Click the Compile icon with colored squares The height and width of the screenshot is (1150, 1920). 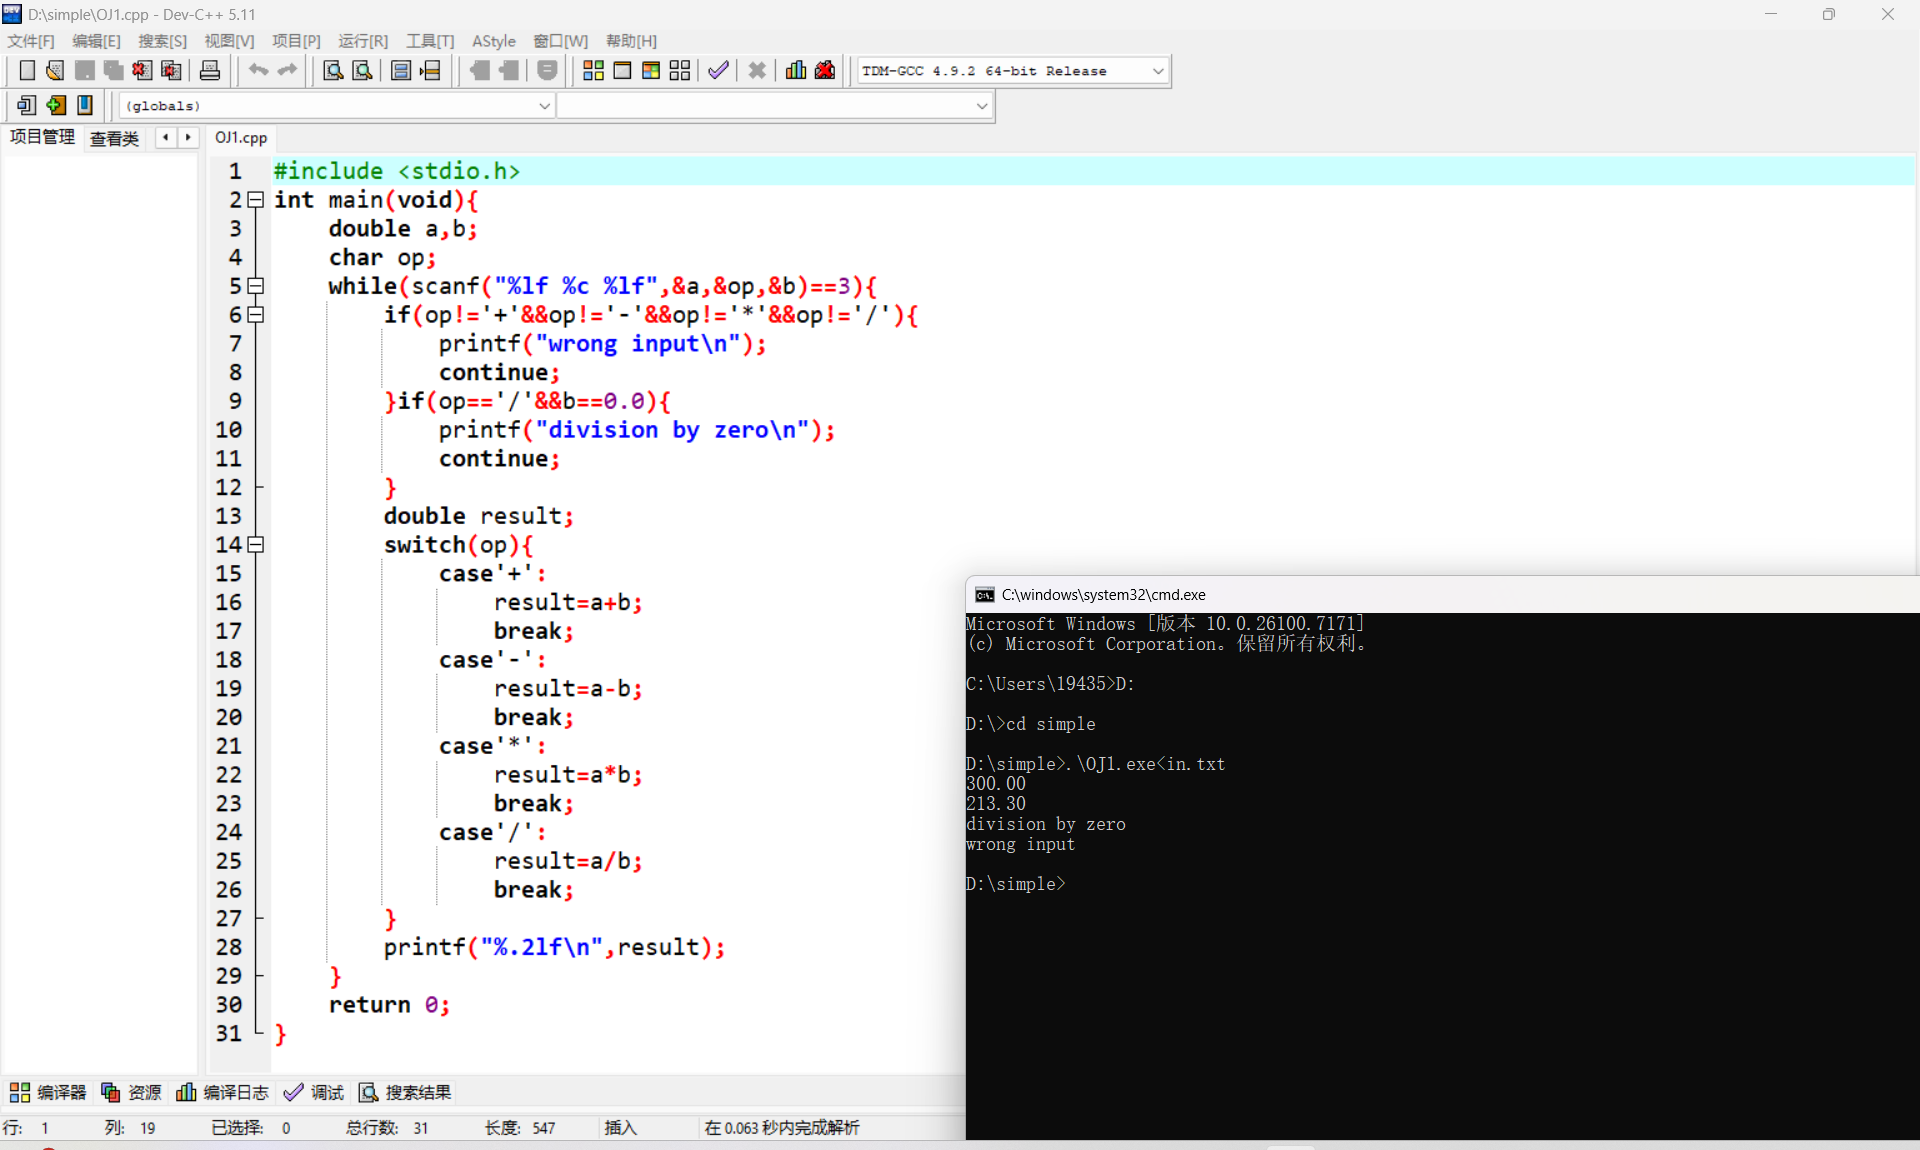click(593, 70)
